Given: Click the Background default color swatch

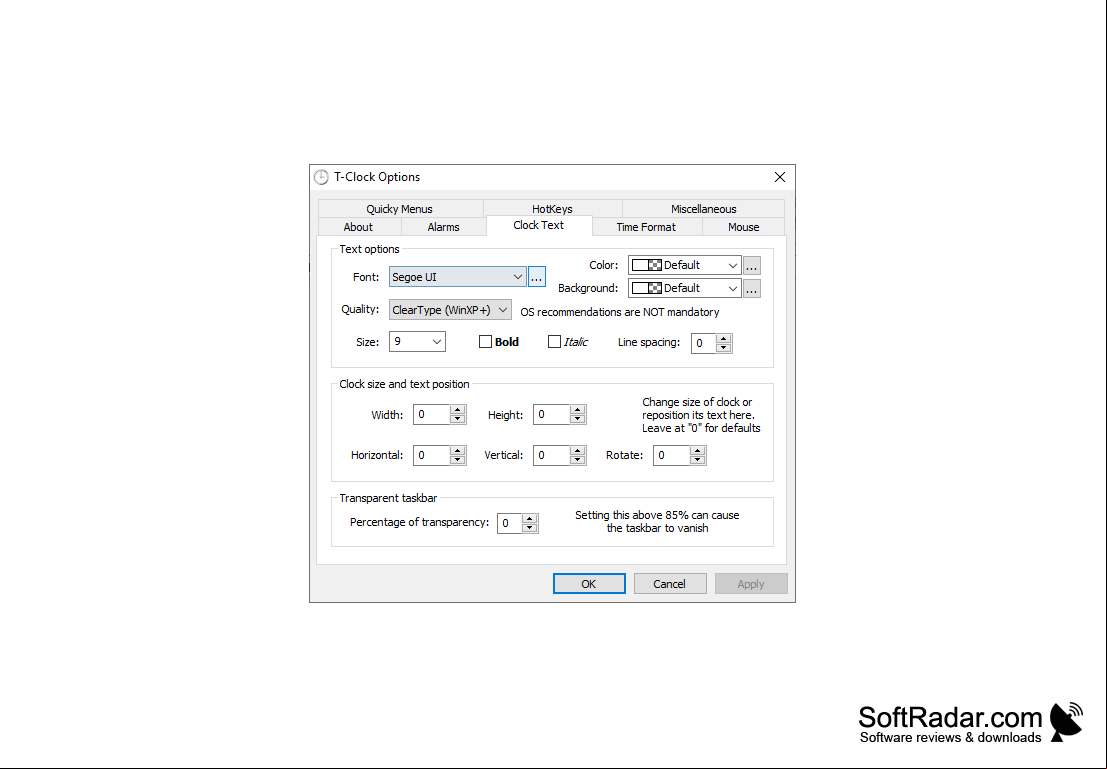Looking at the screenshot, I should pos(647,288).
